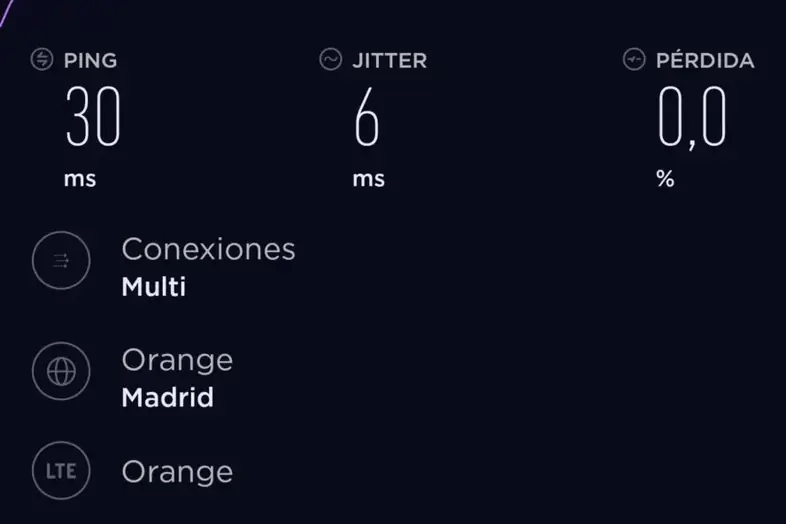Image resolution: width=786 pixels, height=524 pixels.
Task: Click the PING label
Action: click(x=90, y=61)
